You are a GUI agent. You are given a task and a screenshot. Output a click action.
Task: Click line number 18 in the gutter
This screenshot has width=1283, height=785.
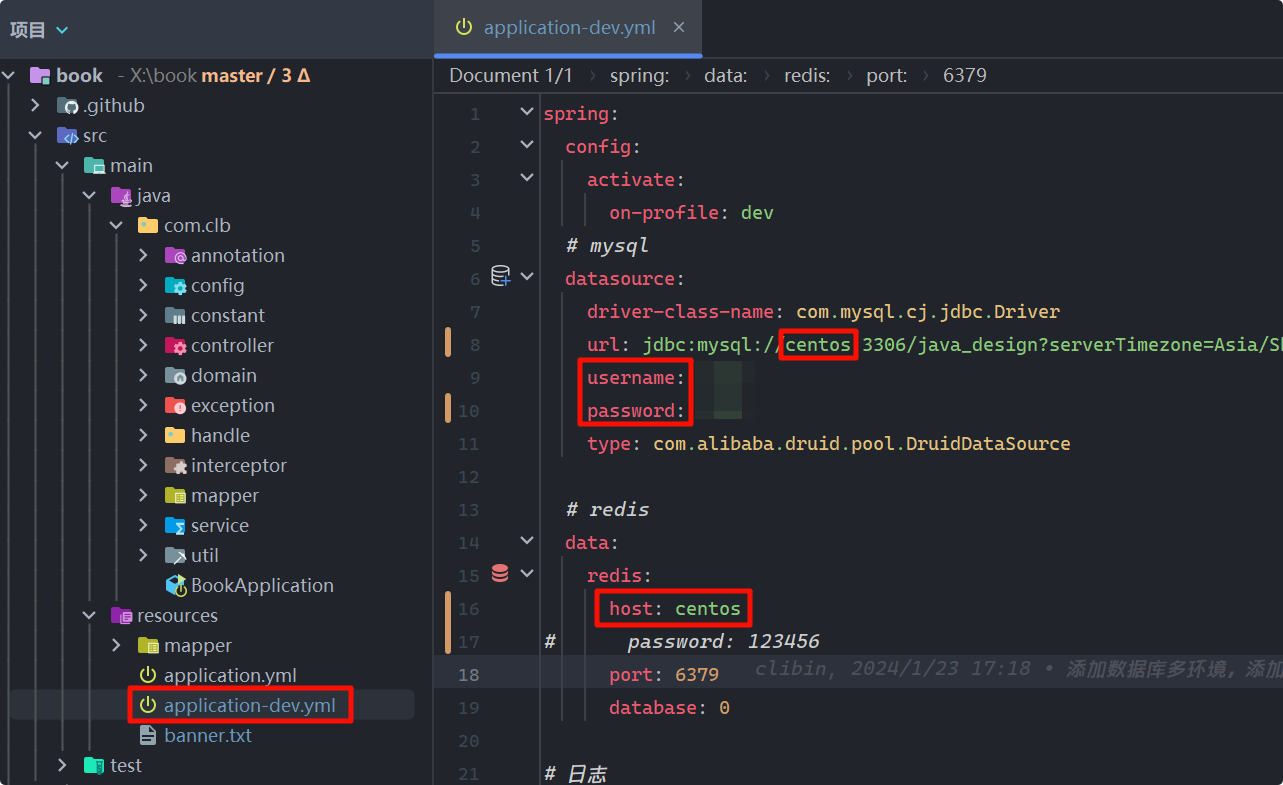click(x=469, y=674)
